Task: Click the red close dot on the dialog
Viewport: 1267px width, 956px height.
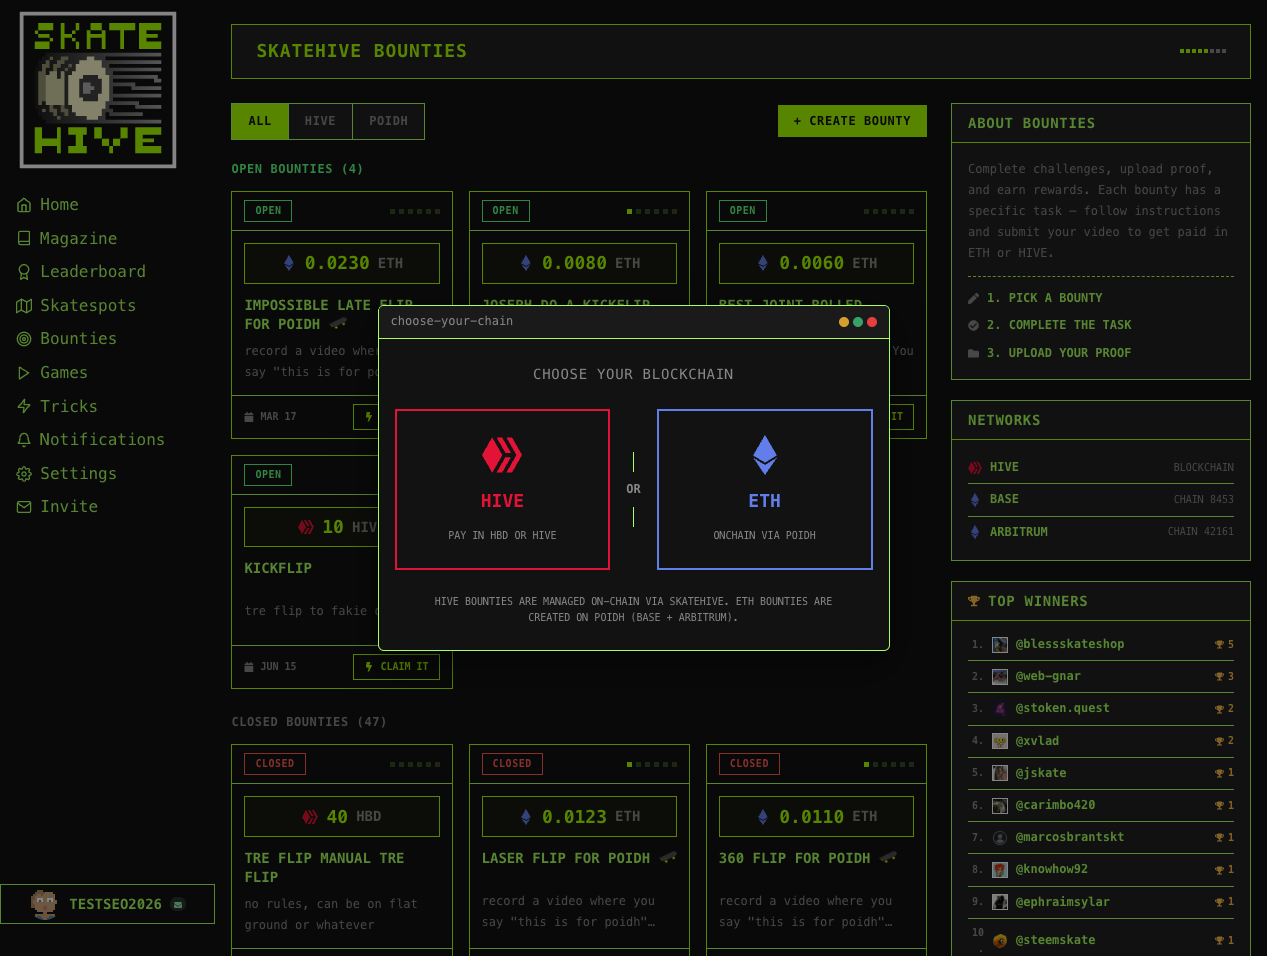Action: pos(872,322)
